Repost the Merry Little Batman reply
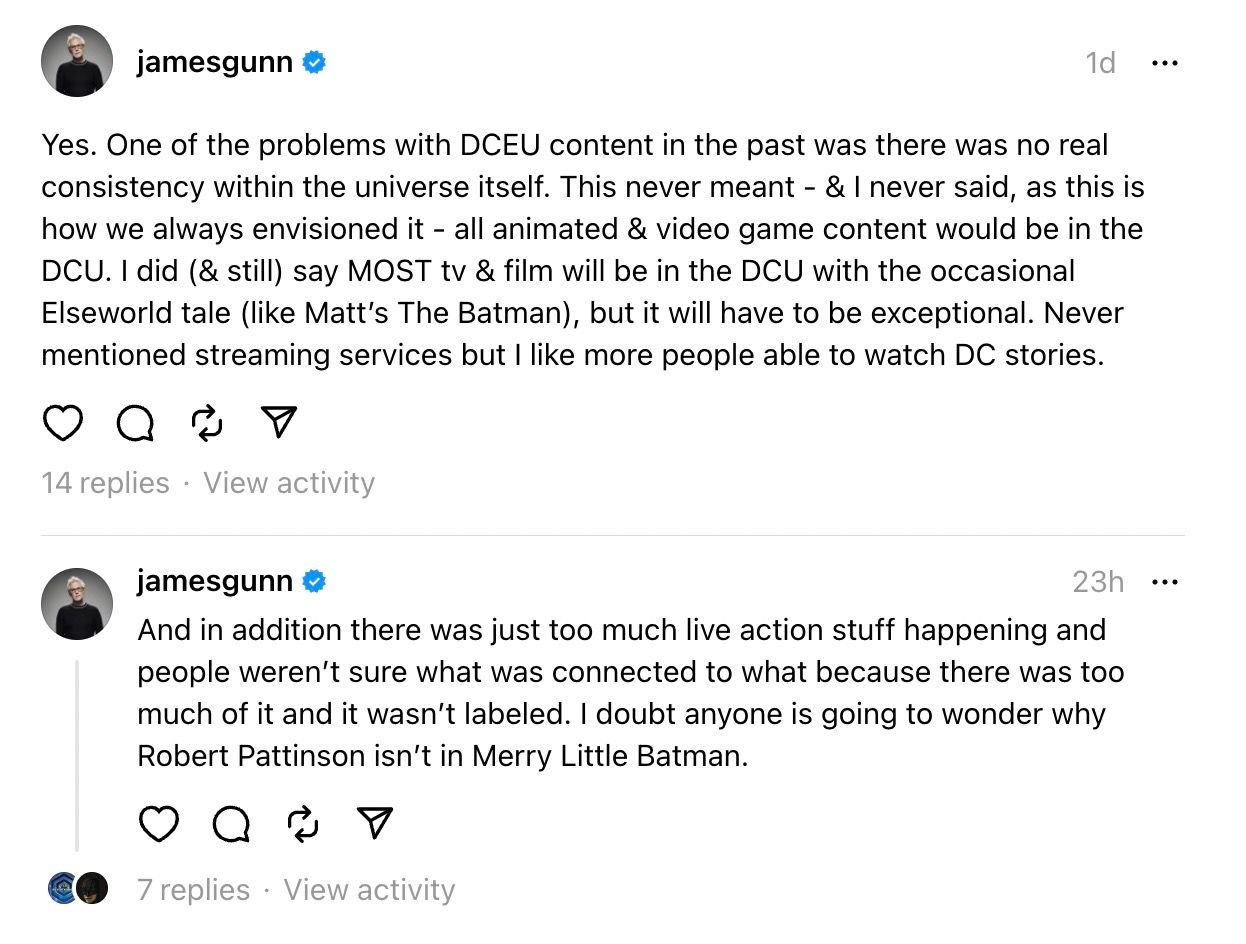This screenshot has width=1246, height=944. pos(303,824)
